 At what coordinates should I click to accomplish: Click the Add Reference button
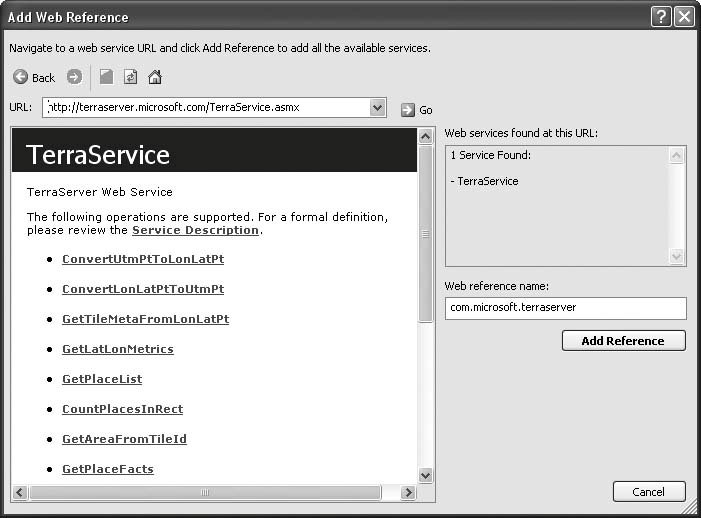pos(623,341)
